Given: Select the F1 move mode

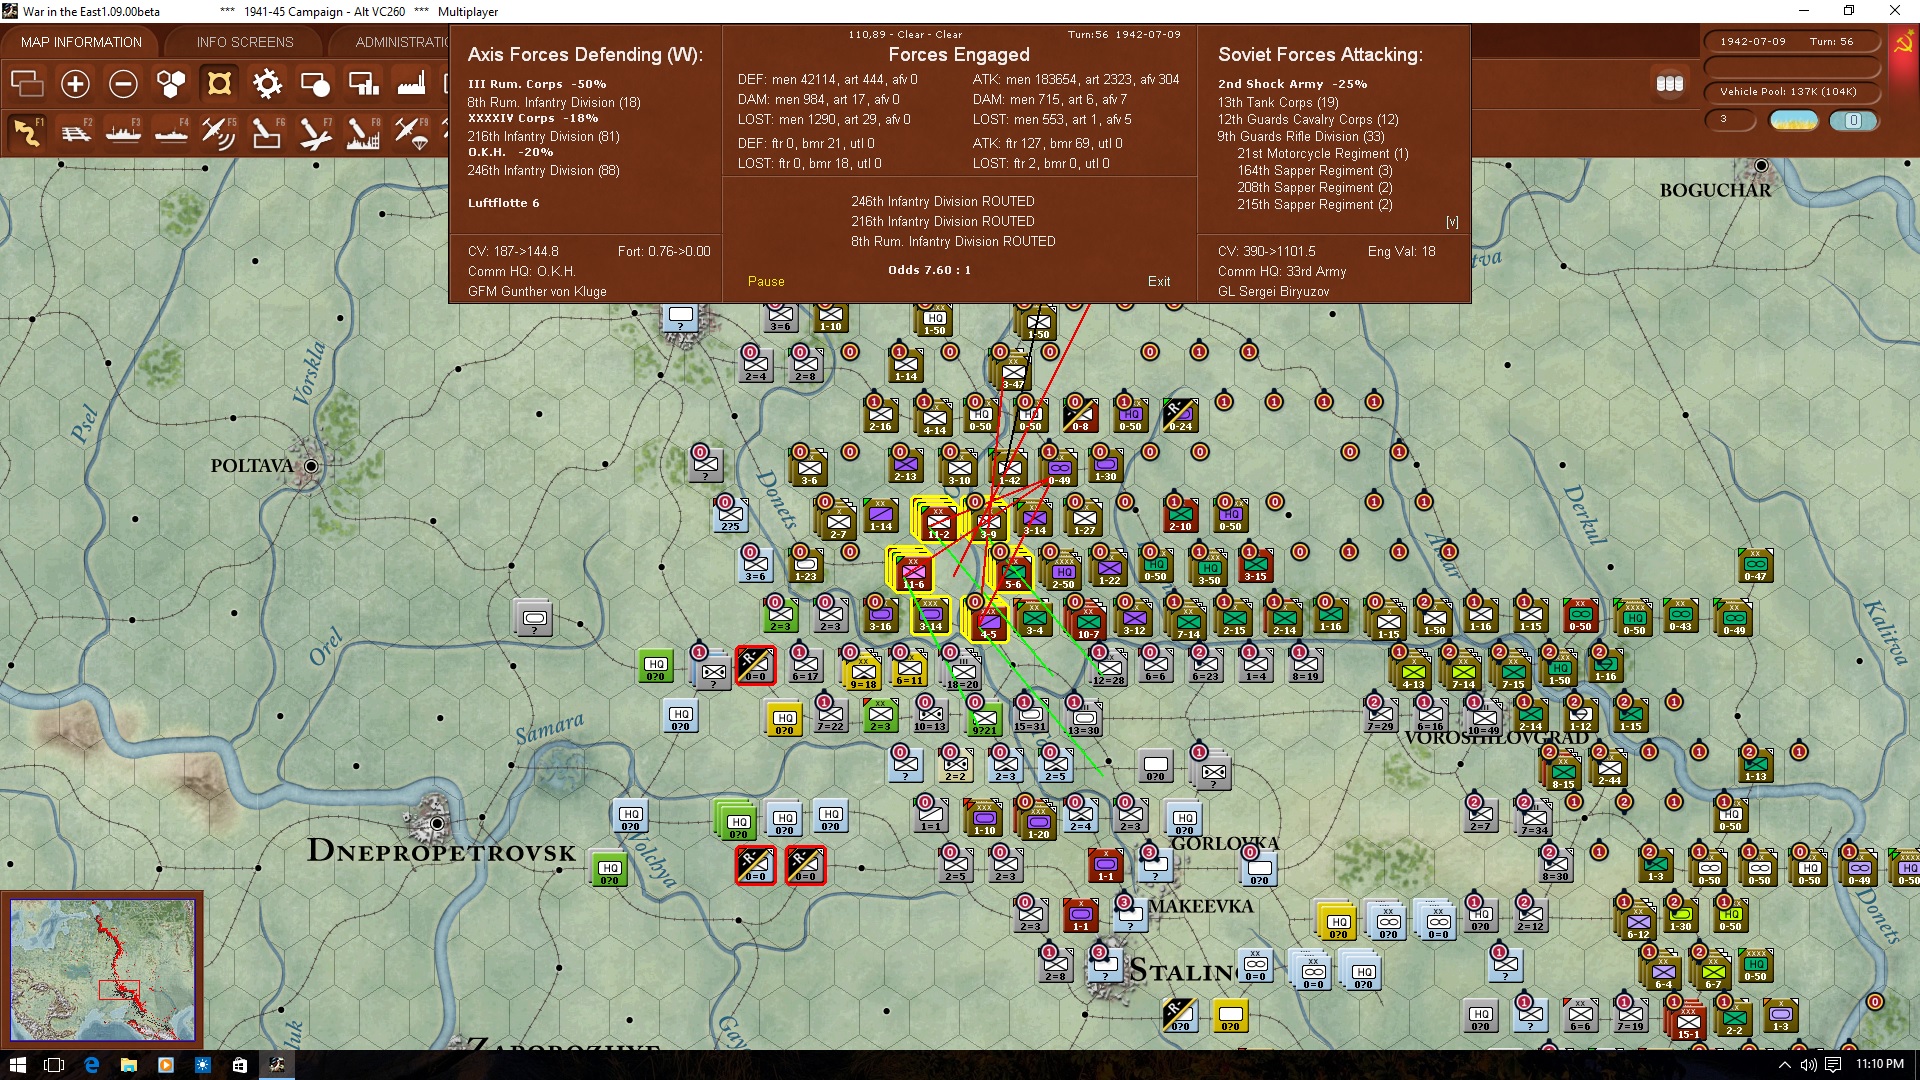Looking at the screenshot, I should 27,132.
